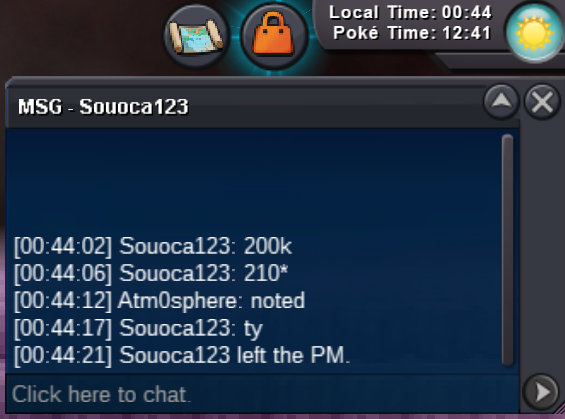Click the Poké Time readout
Viewport: 565px width, 419px height.
412,33
